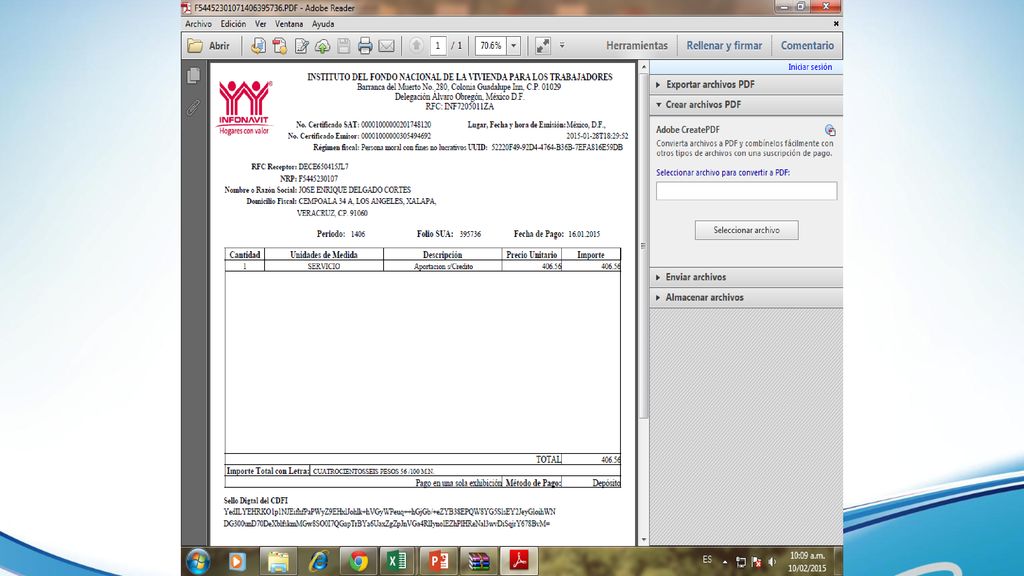Image resolution: width=1024 pixels, height=576 pixels.
Task: Open the toolbar customize small arrow
Action: point(562,46)
